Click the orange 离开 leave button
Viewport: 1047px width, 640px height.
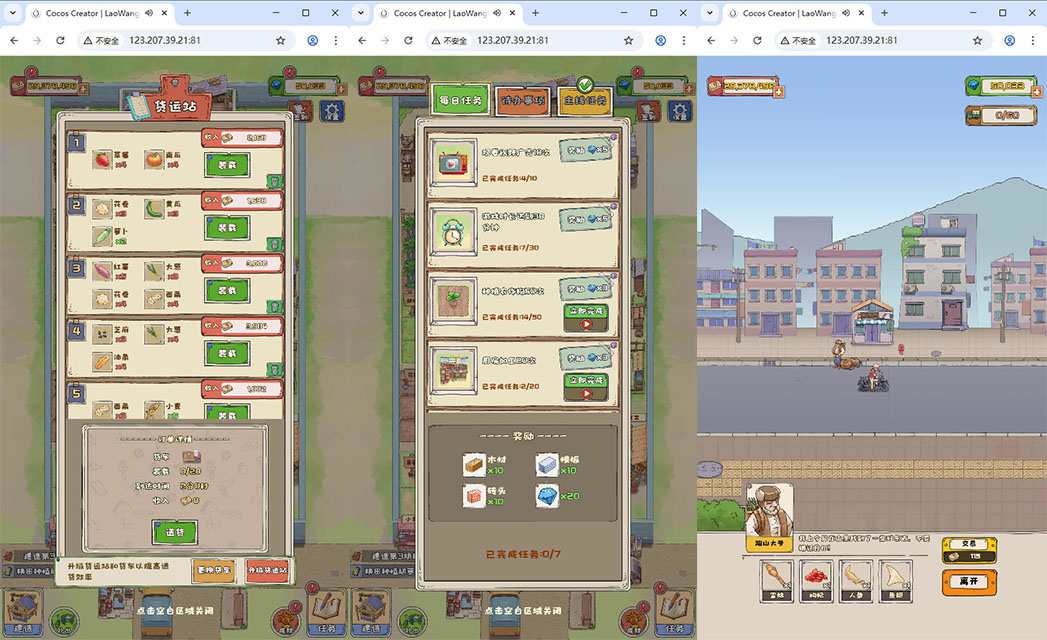[x=968, y=582]
